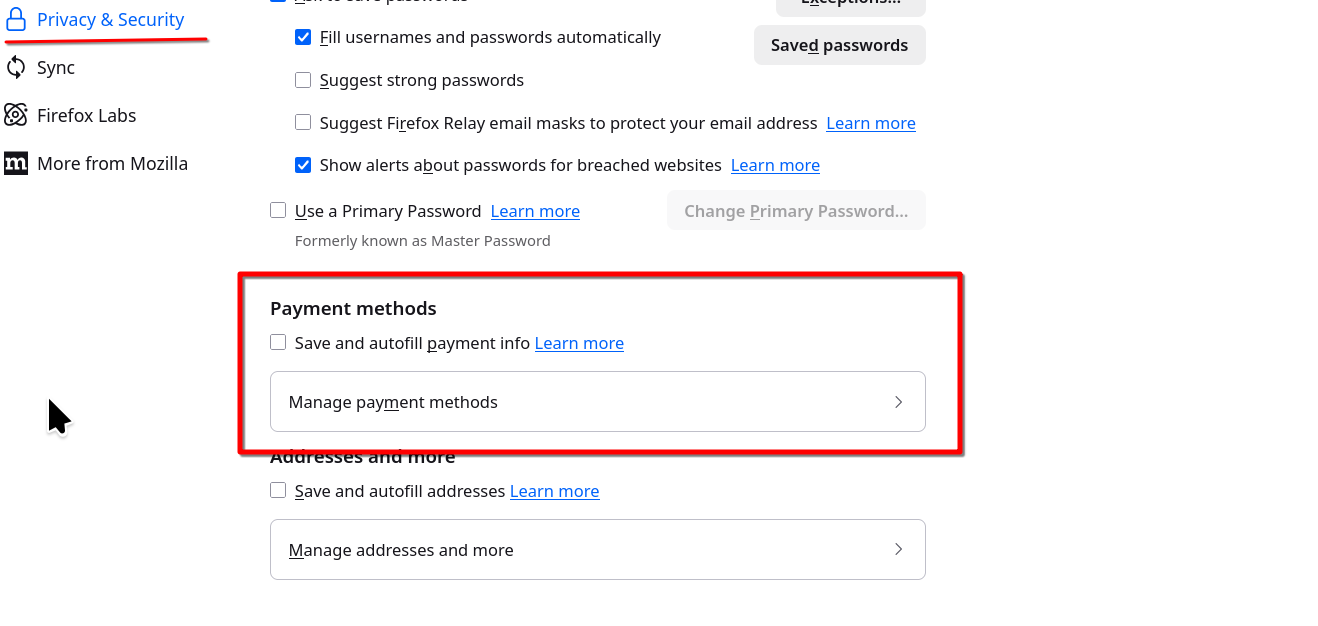Click the Firefox Labs flask icon
This screenshot has width=1318, height=626.
pyautogui.click(x=16, y=115)
